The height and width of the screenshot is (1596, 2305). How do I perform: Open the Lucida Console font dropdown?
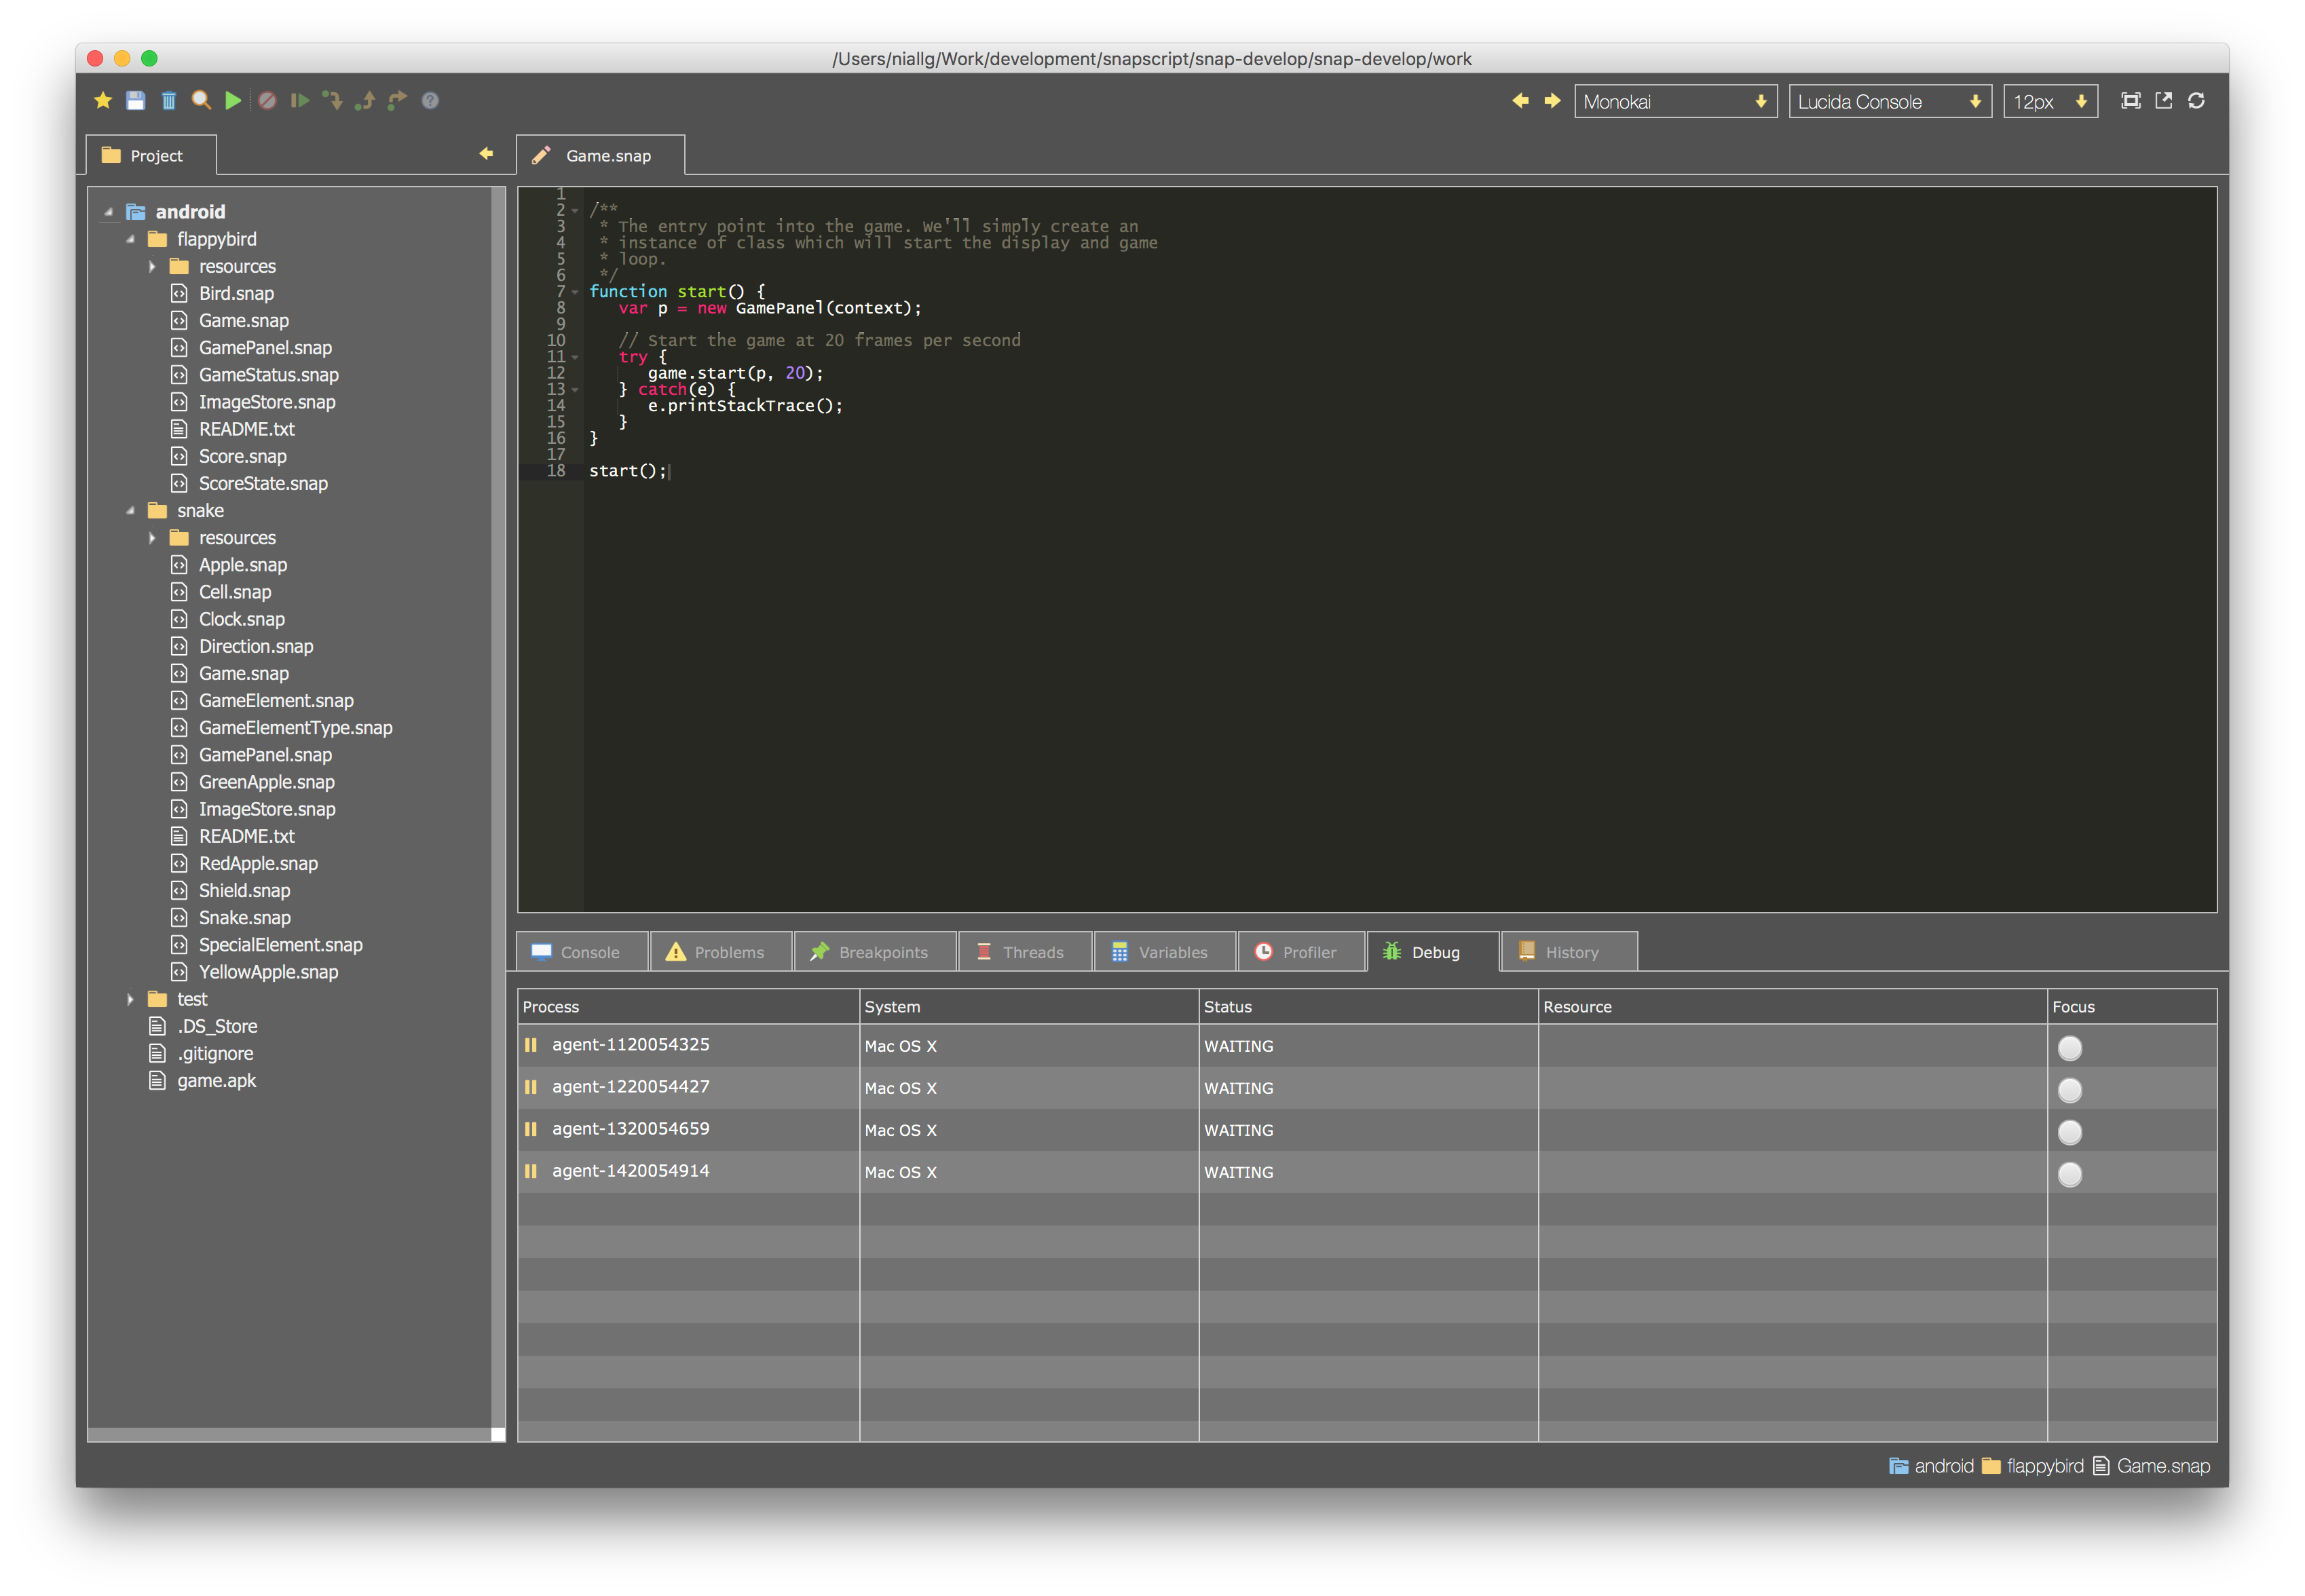coord(1889,101)
